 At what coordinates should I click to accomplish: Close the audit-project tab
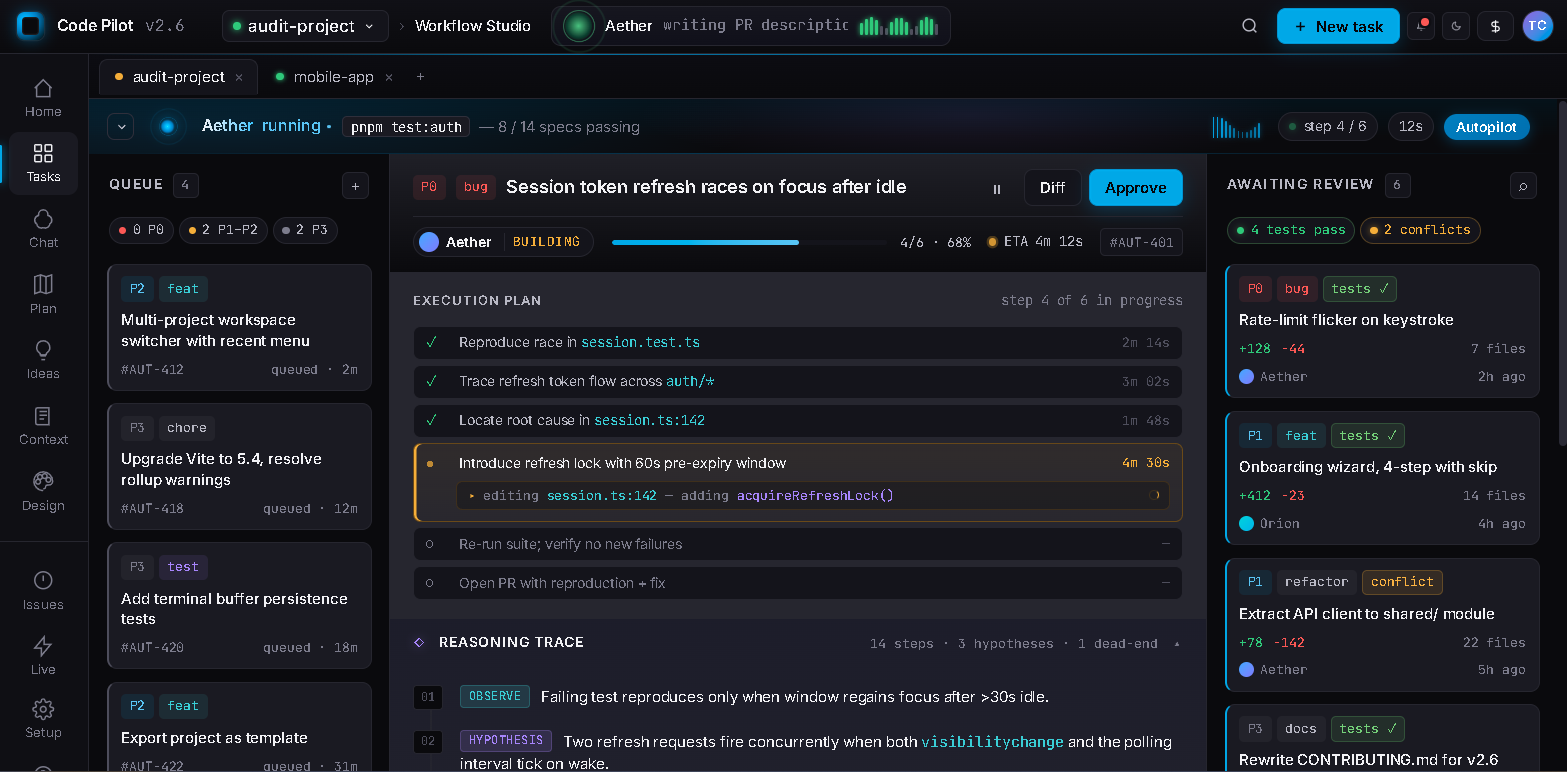239,77
